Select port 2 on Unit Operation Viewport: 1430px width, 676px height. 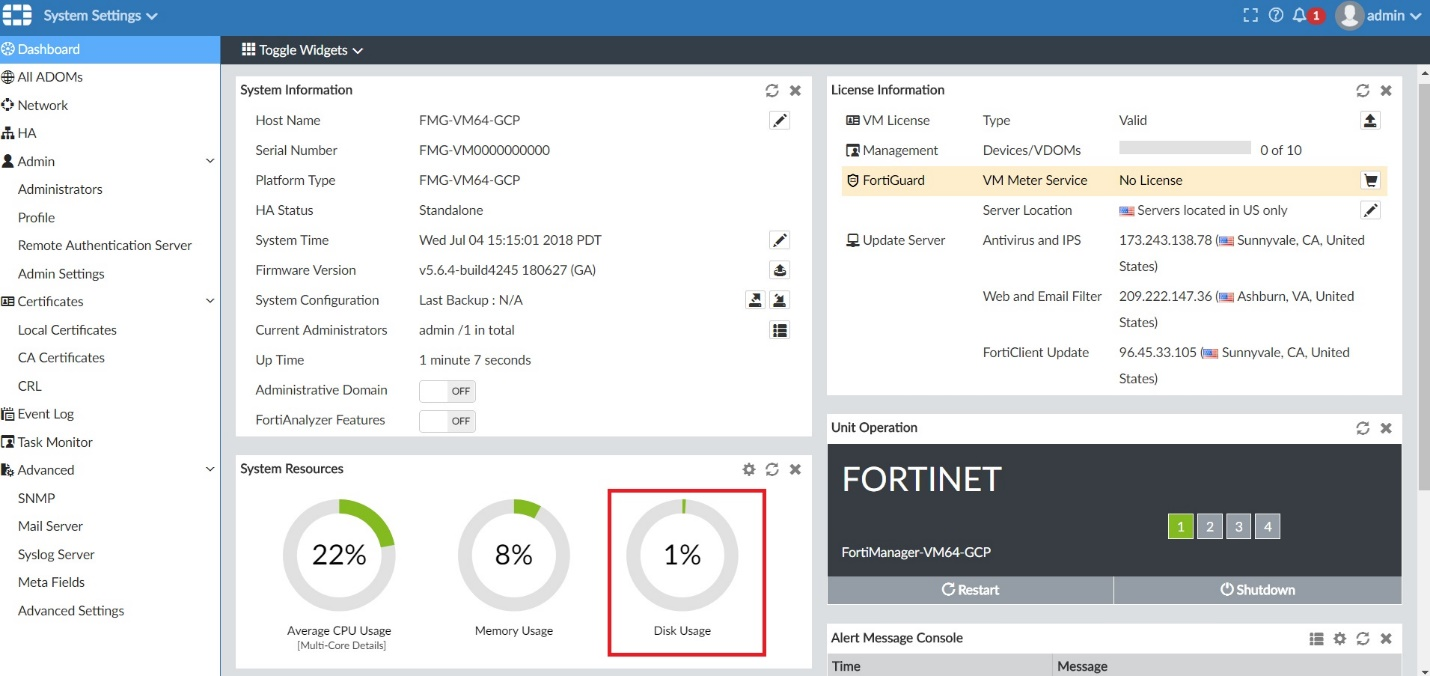(x=1209, y=527)
